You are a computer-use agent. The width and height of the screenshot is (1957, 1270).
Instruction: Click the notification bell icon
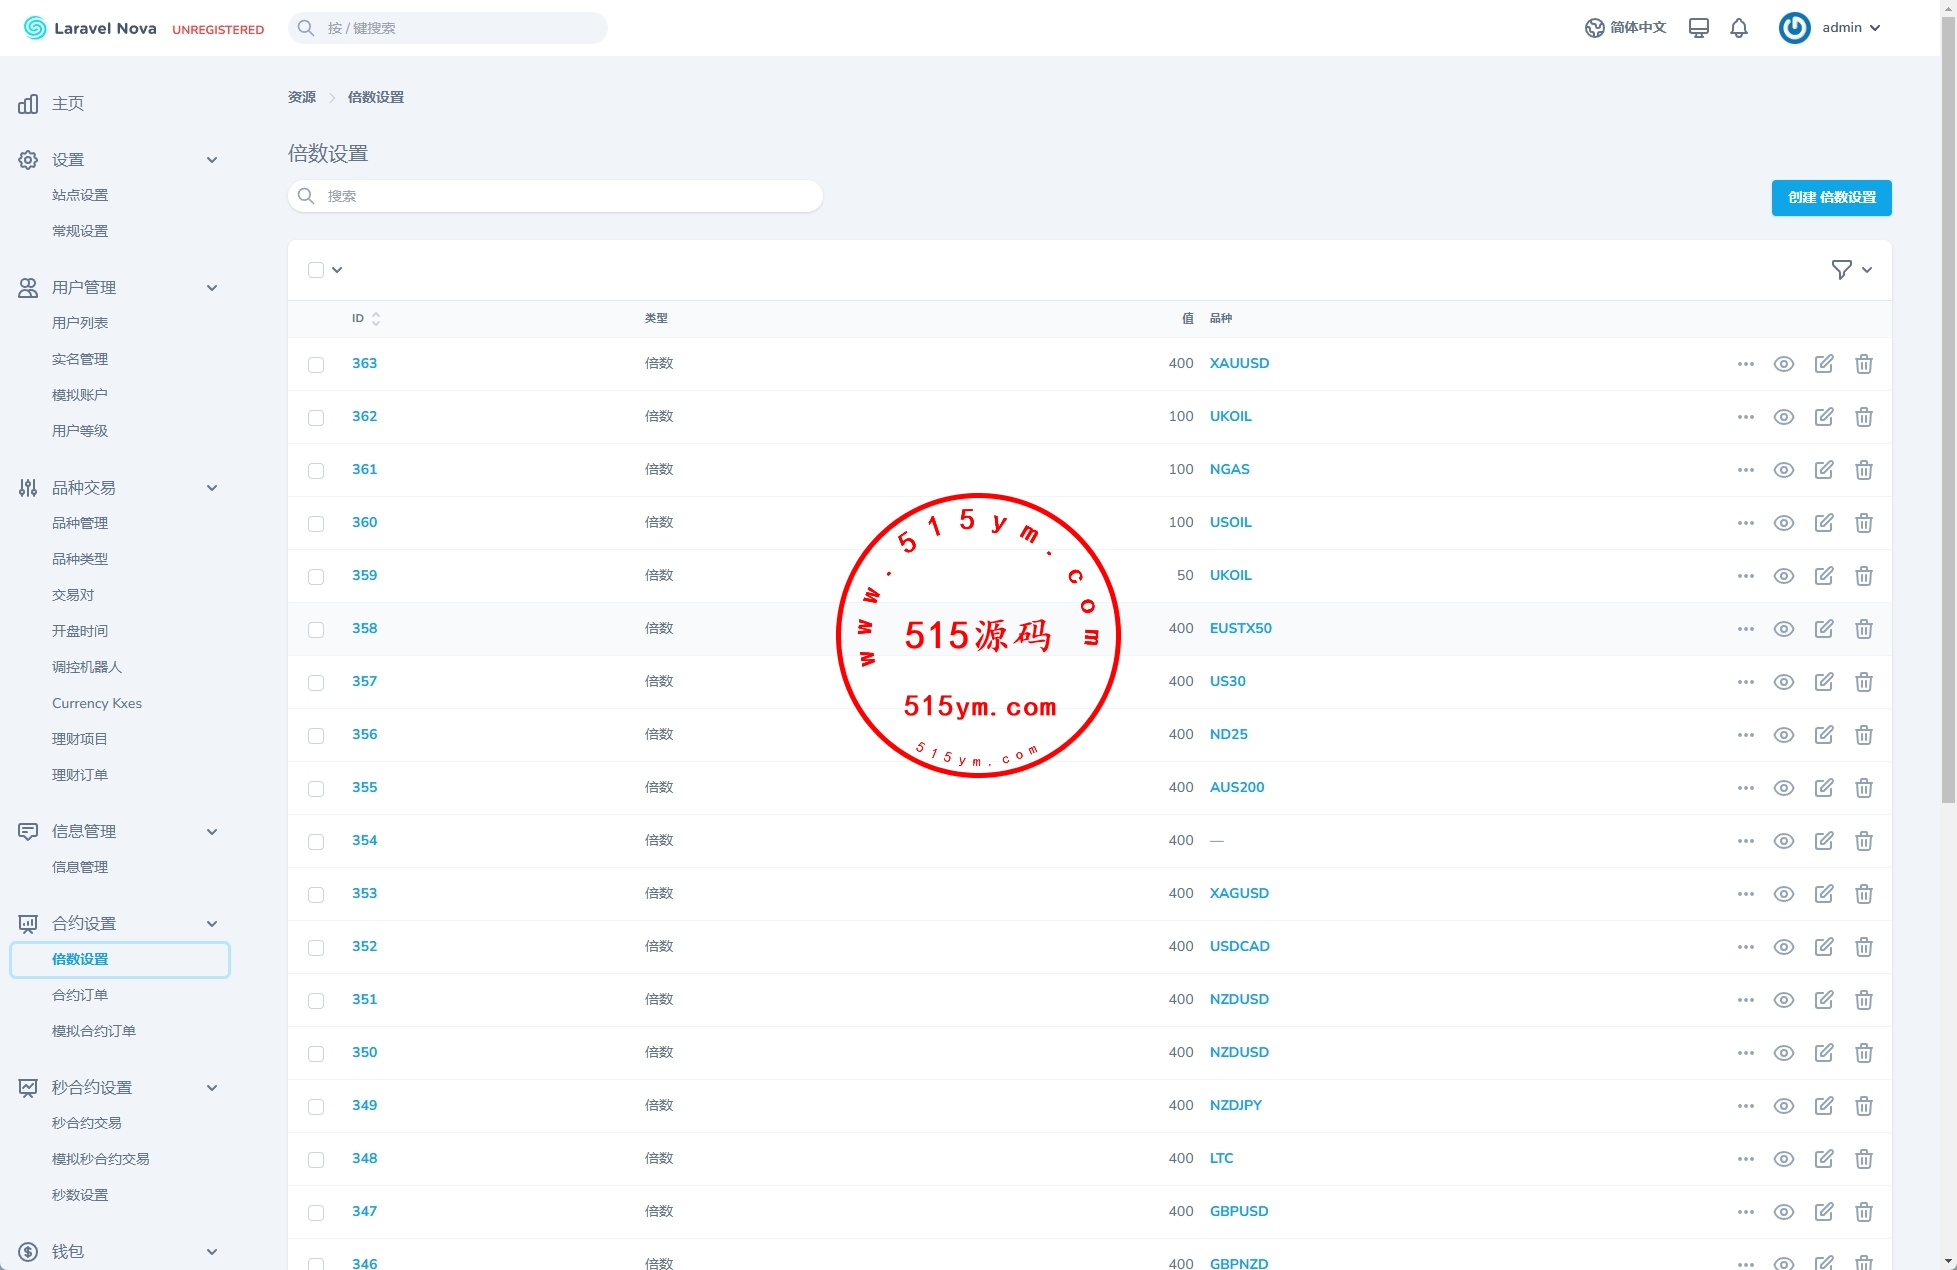(x=1739, y=28)
